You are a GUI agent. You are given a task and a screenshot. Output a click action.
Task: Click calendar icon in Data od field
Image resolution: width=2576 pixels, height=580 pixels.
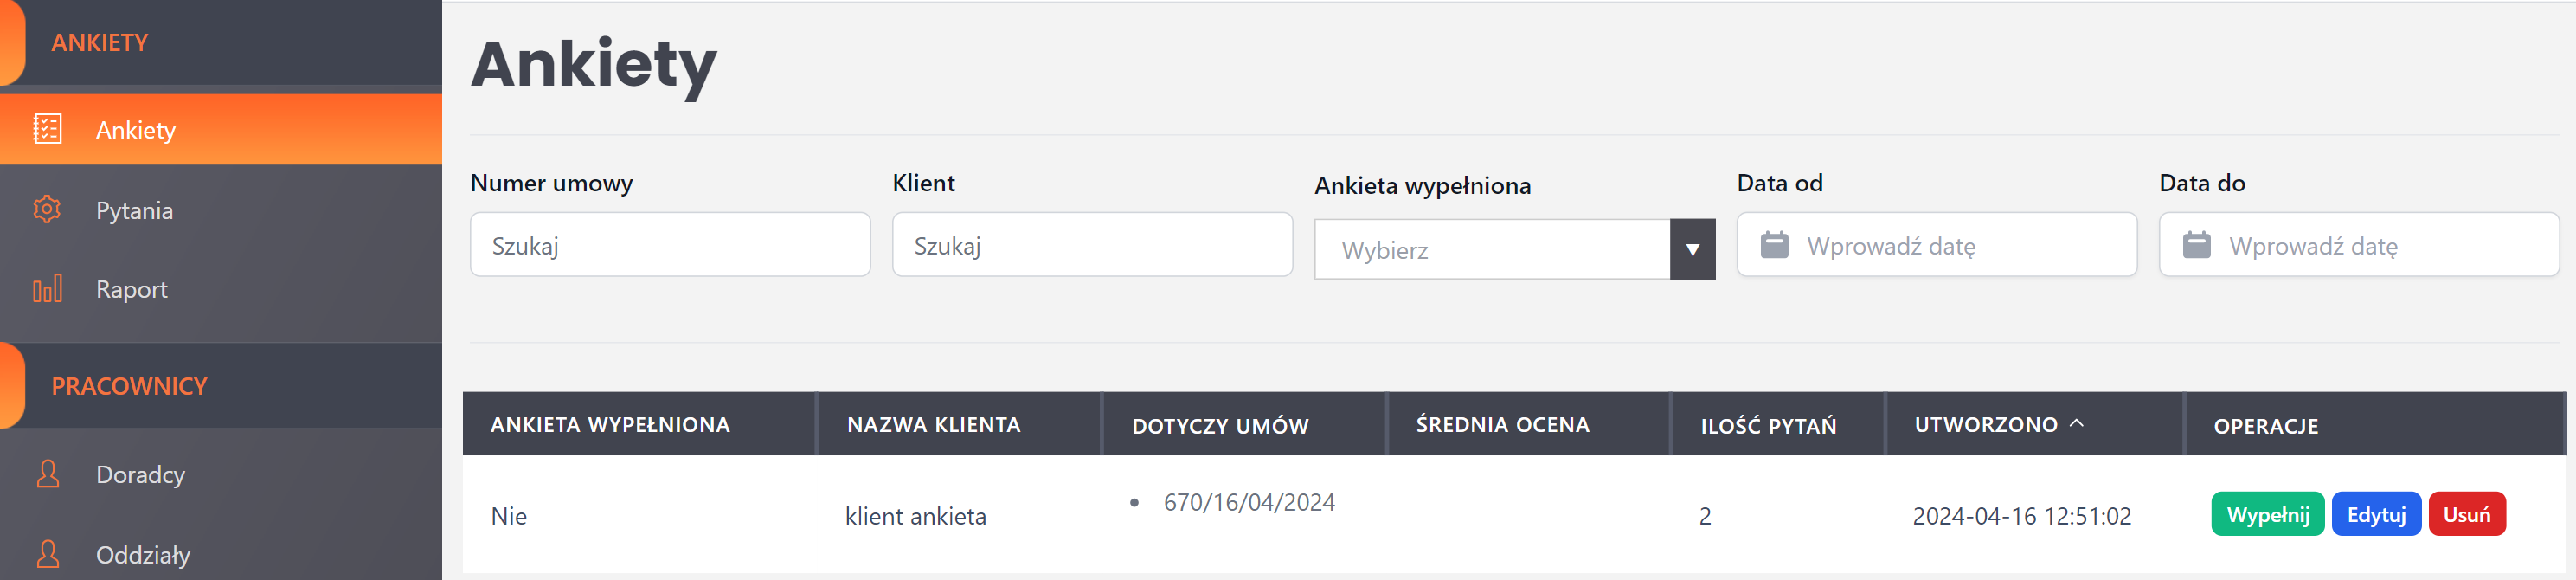tap(1774, 245)
